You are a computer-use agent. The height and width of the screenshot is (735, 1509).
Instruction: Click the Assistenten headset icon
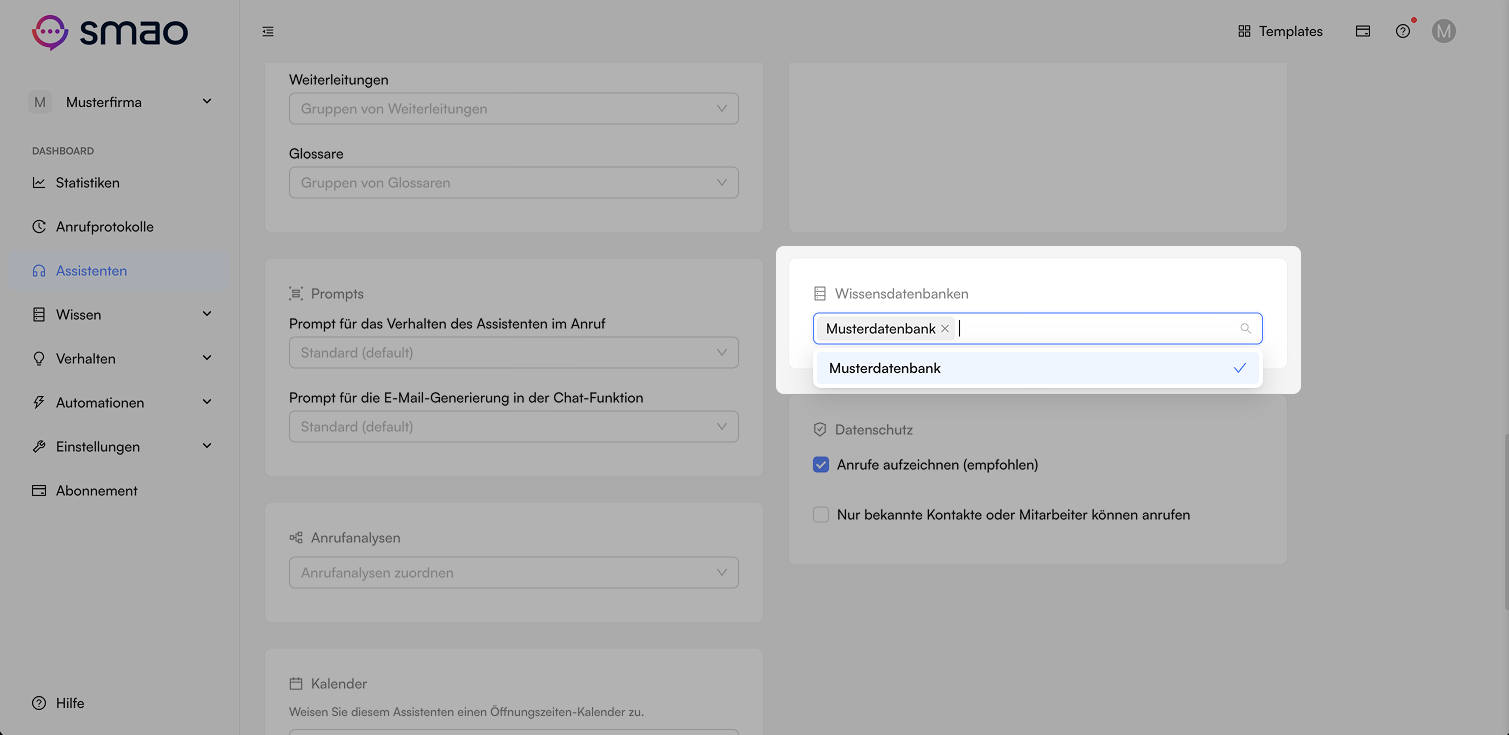pyautogui.click(x=39, y=271)
